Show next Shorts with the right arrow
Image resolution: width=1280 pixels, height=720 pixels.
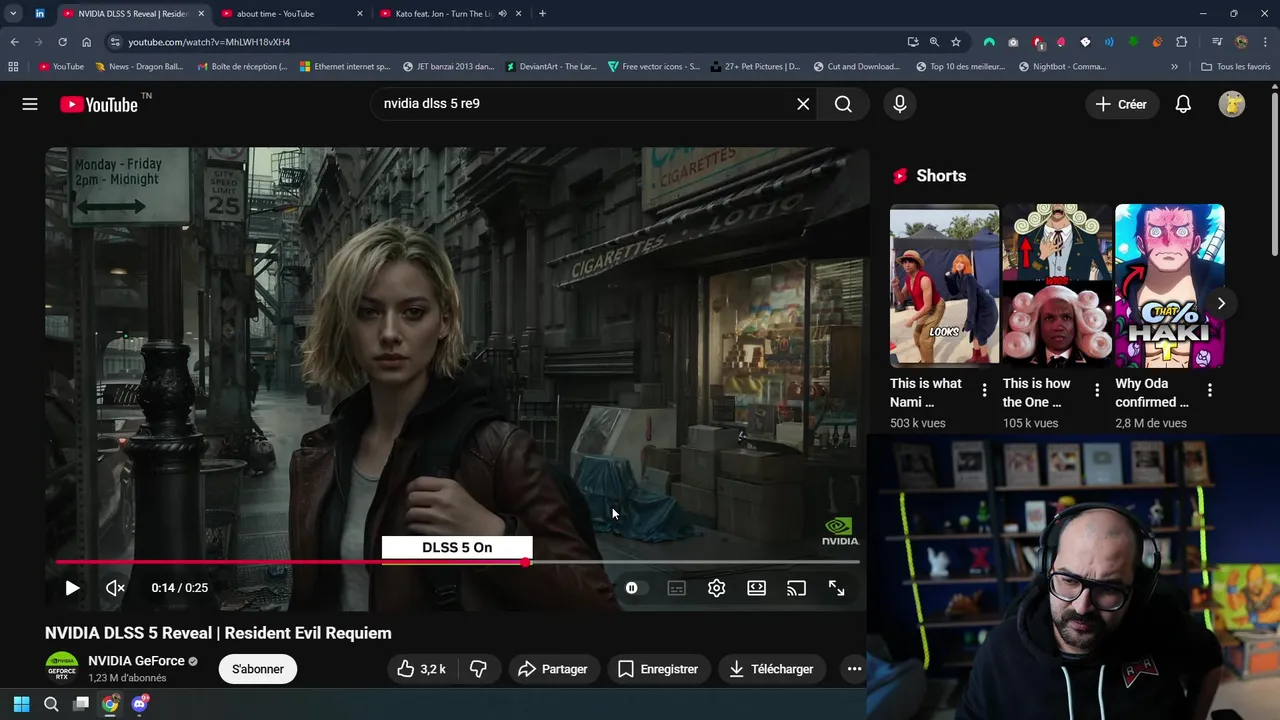point(1221,303)
